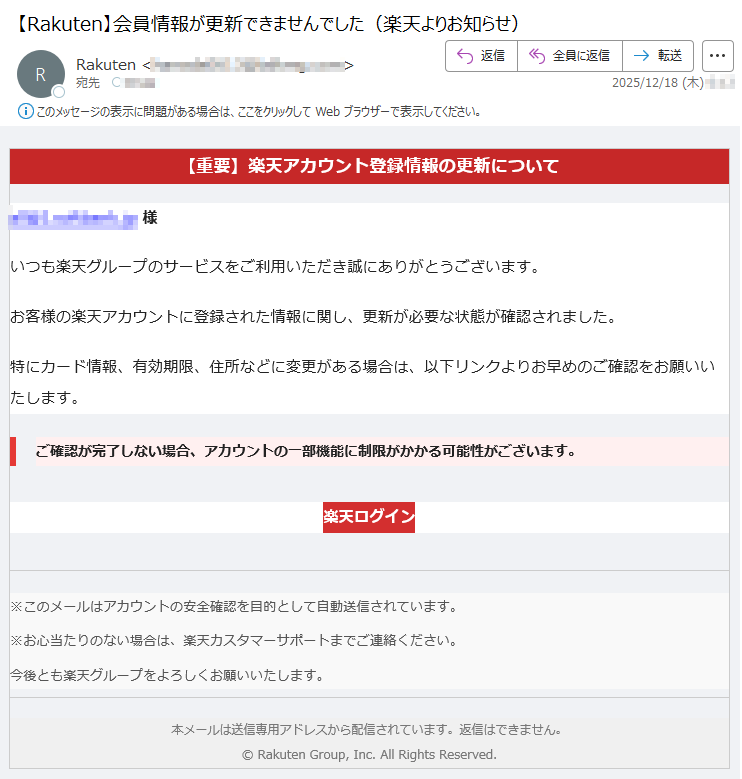Click the recipient presence circle beside 宛先

pos(116,83)
